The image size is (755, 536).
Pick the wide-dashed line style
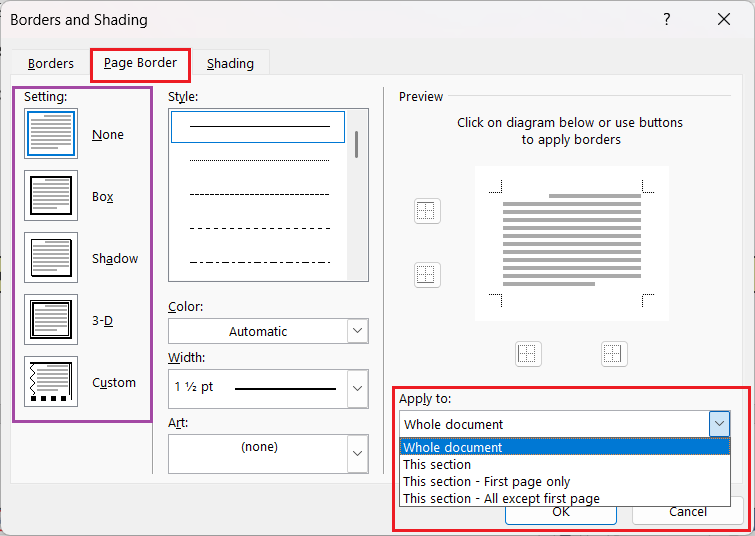tap(259, 228)
